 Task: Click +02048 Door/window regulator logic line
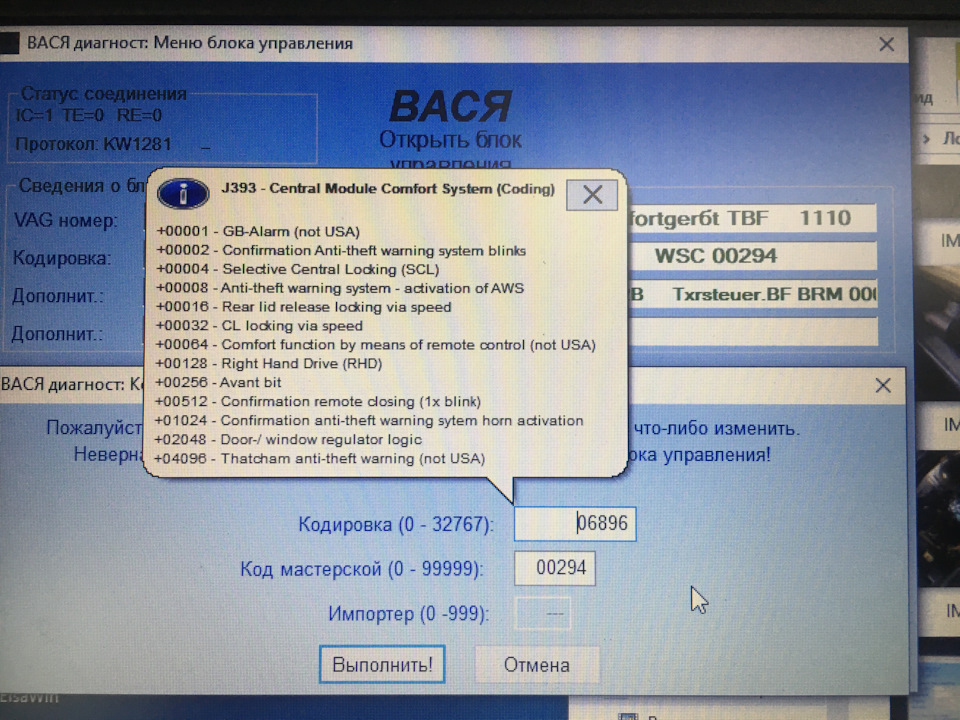288,440
